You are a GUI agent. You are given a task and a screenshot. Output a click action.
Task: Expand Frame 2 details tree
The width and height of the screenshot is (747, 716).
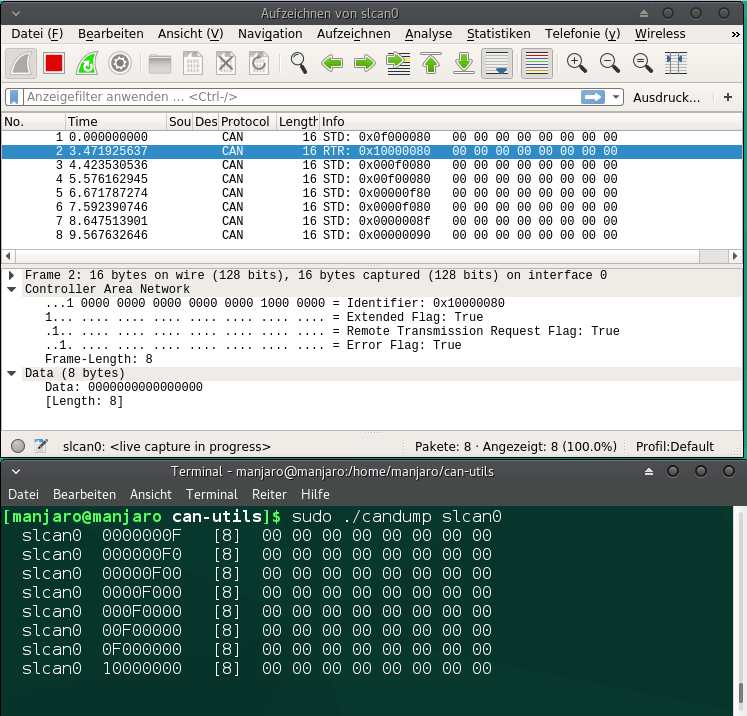11,275
